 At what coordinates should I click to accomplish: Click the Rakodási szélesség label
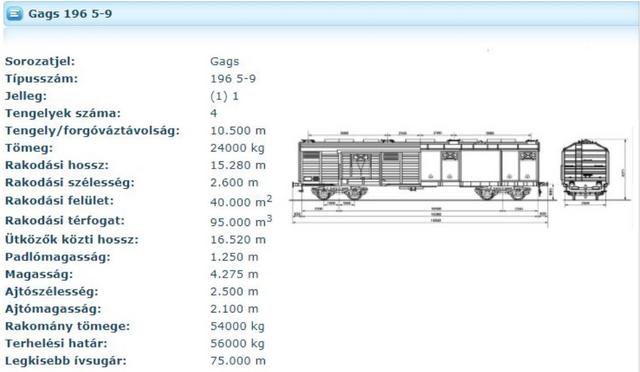coord(70,183)
